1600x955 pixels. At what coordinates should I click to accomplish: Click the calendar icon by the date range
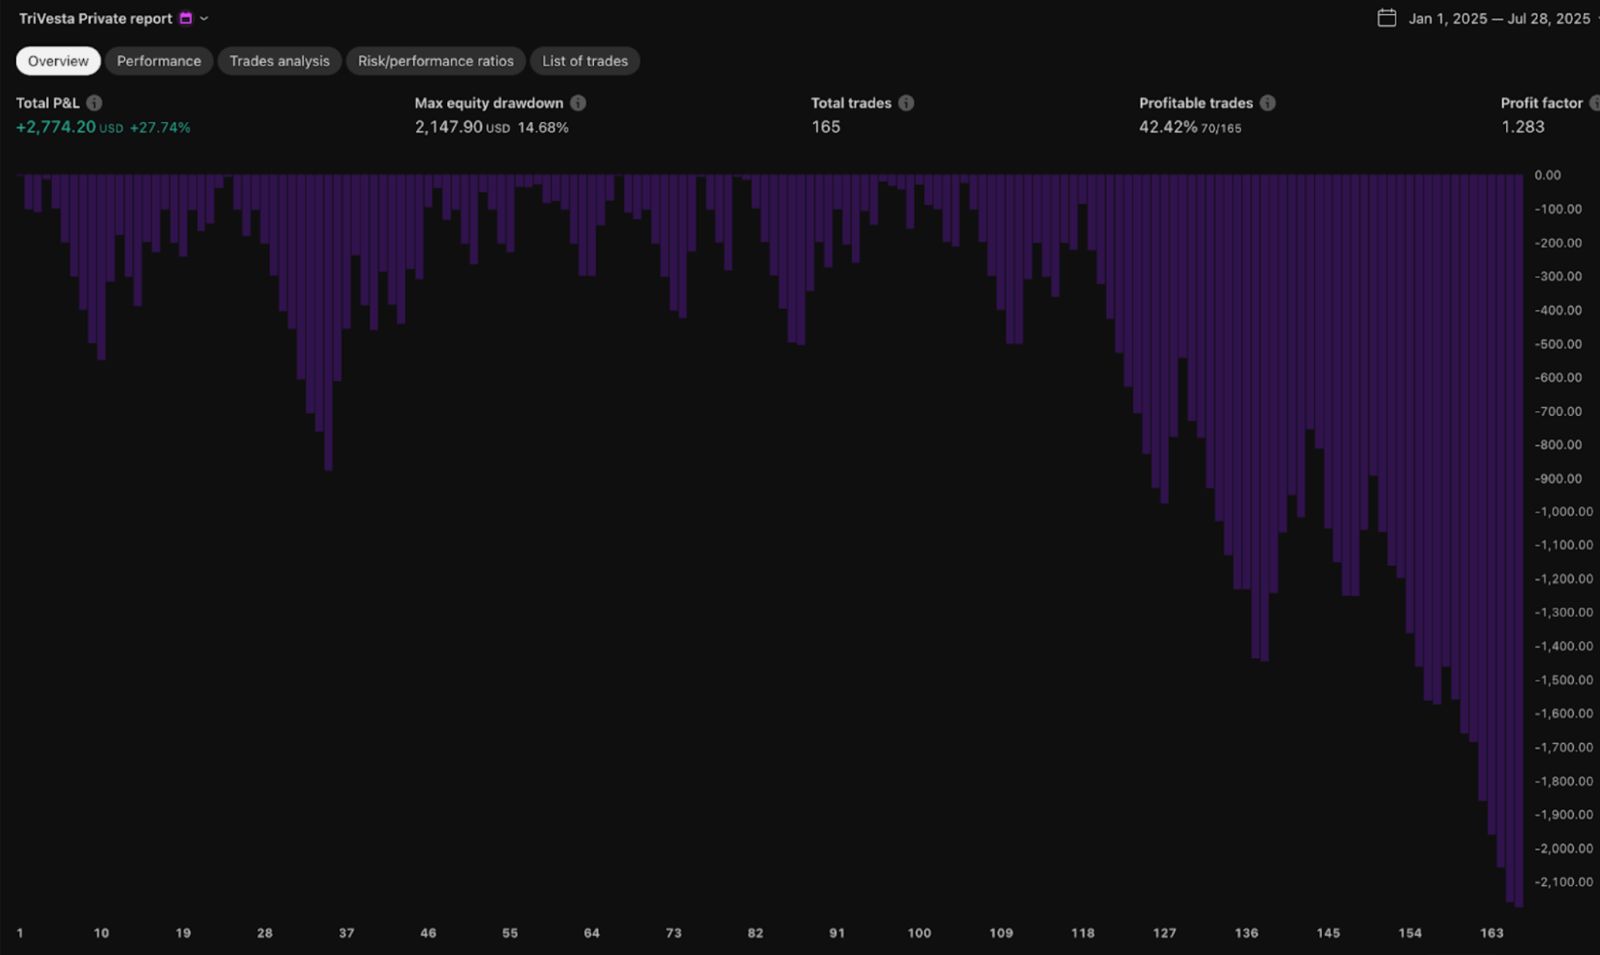(x=1387, y=18)
